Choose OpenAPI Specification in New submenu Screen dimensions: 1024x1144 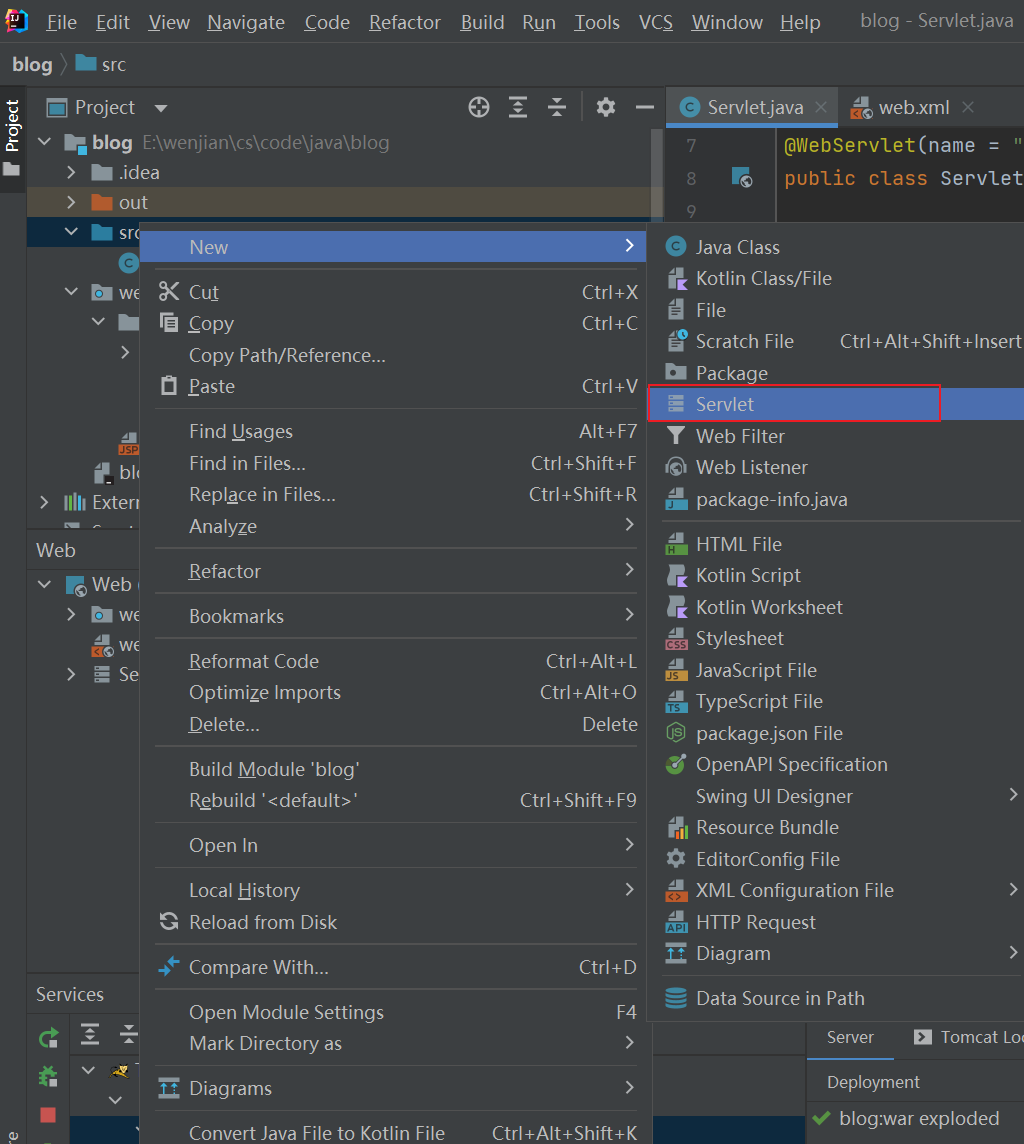tap(835, 765)
